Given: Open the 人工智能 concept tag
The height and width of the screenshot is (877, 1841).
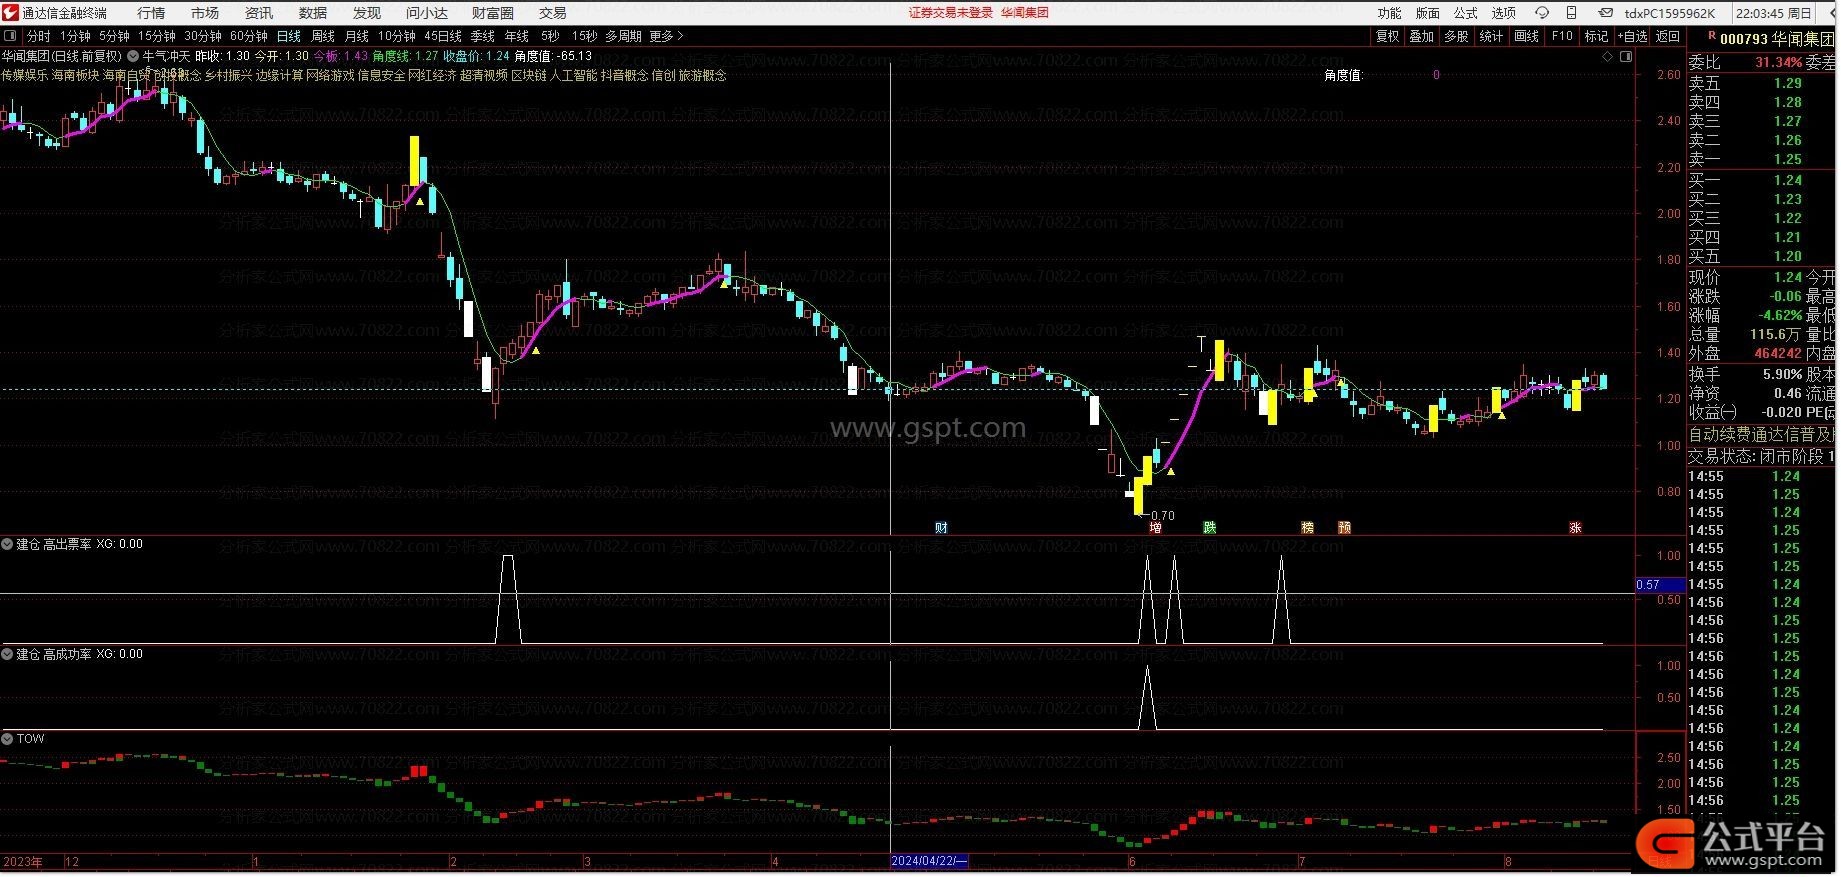Looking at the screenshot, I should [573, 75].
